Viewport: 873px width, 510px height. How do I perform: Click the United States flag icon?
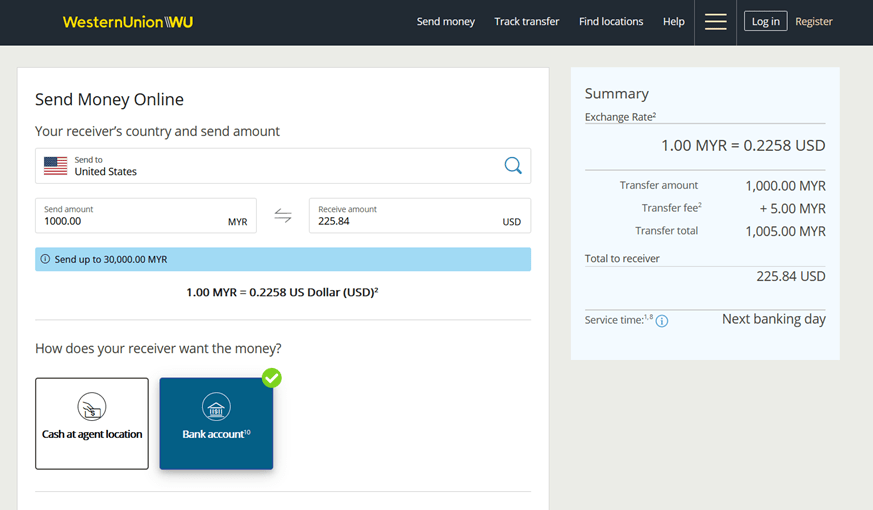tap(56, 166)
